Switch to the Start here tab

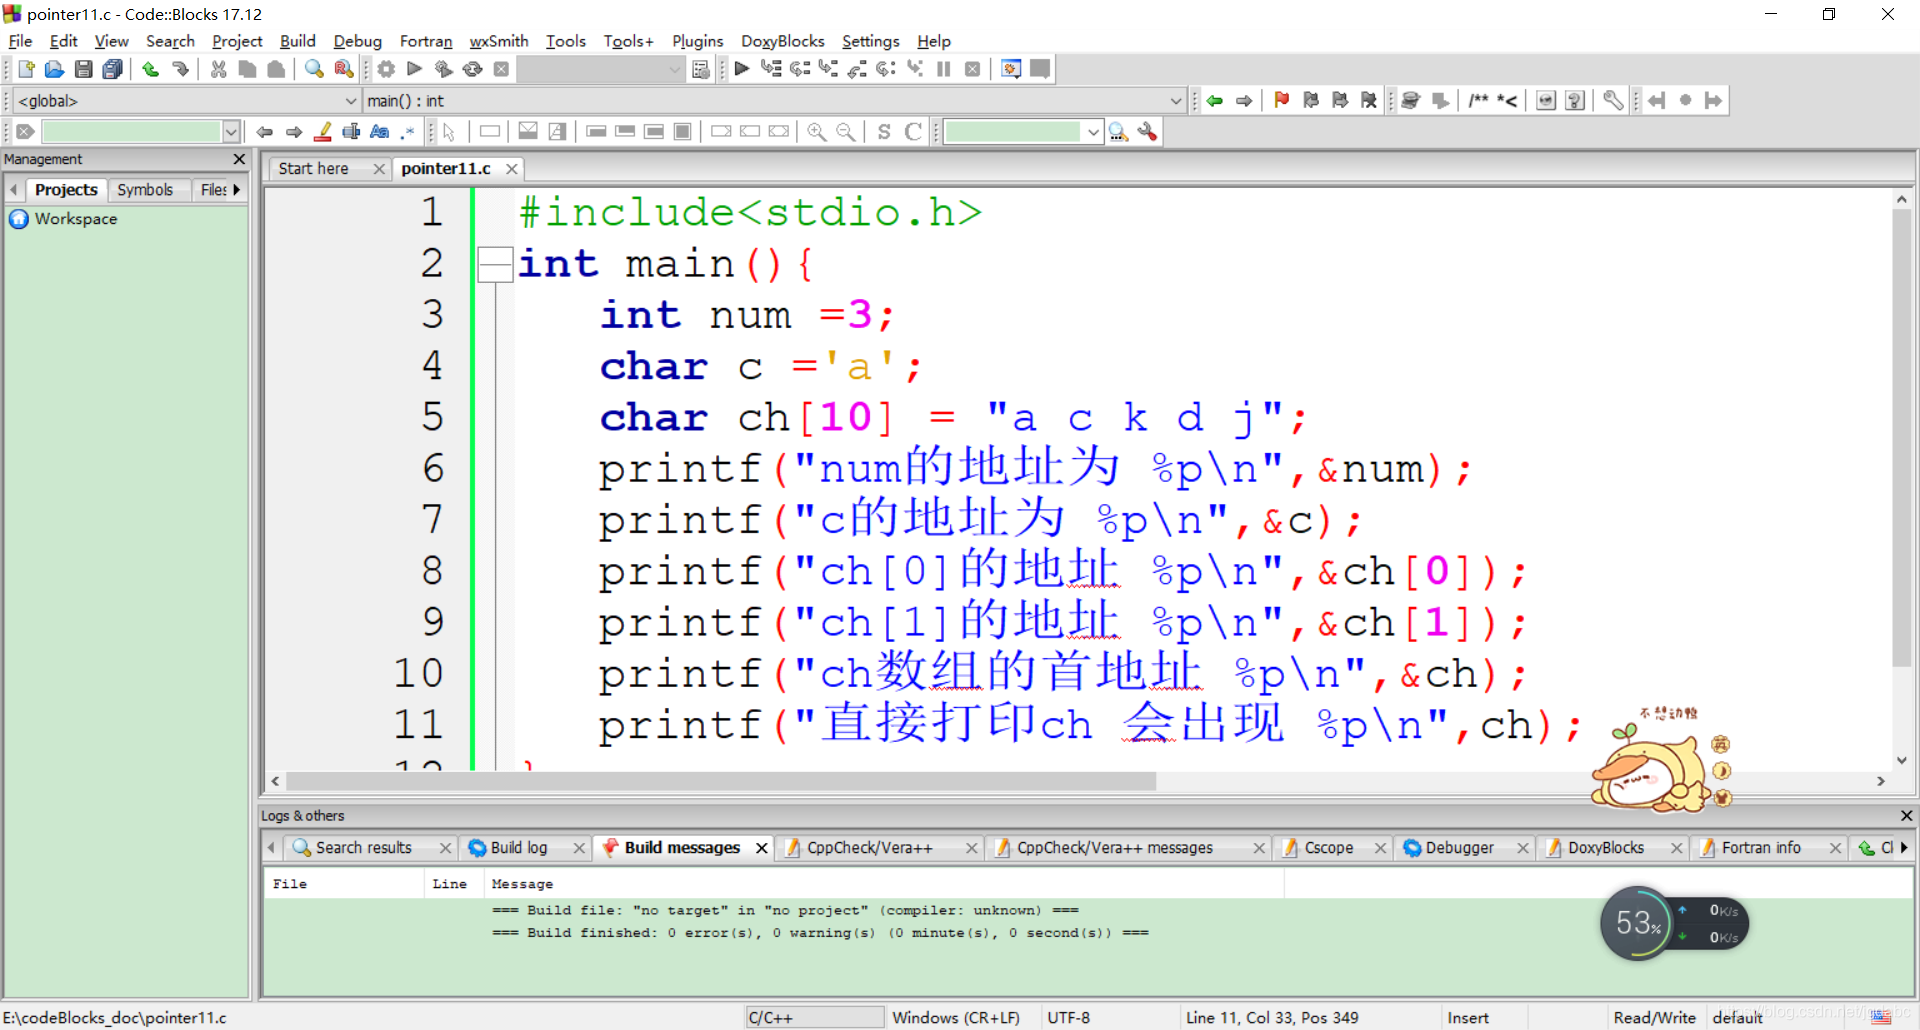pyautogui.click(x=313, y=168)
